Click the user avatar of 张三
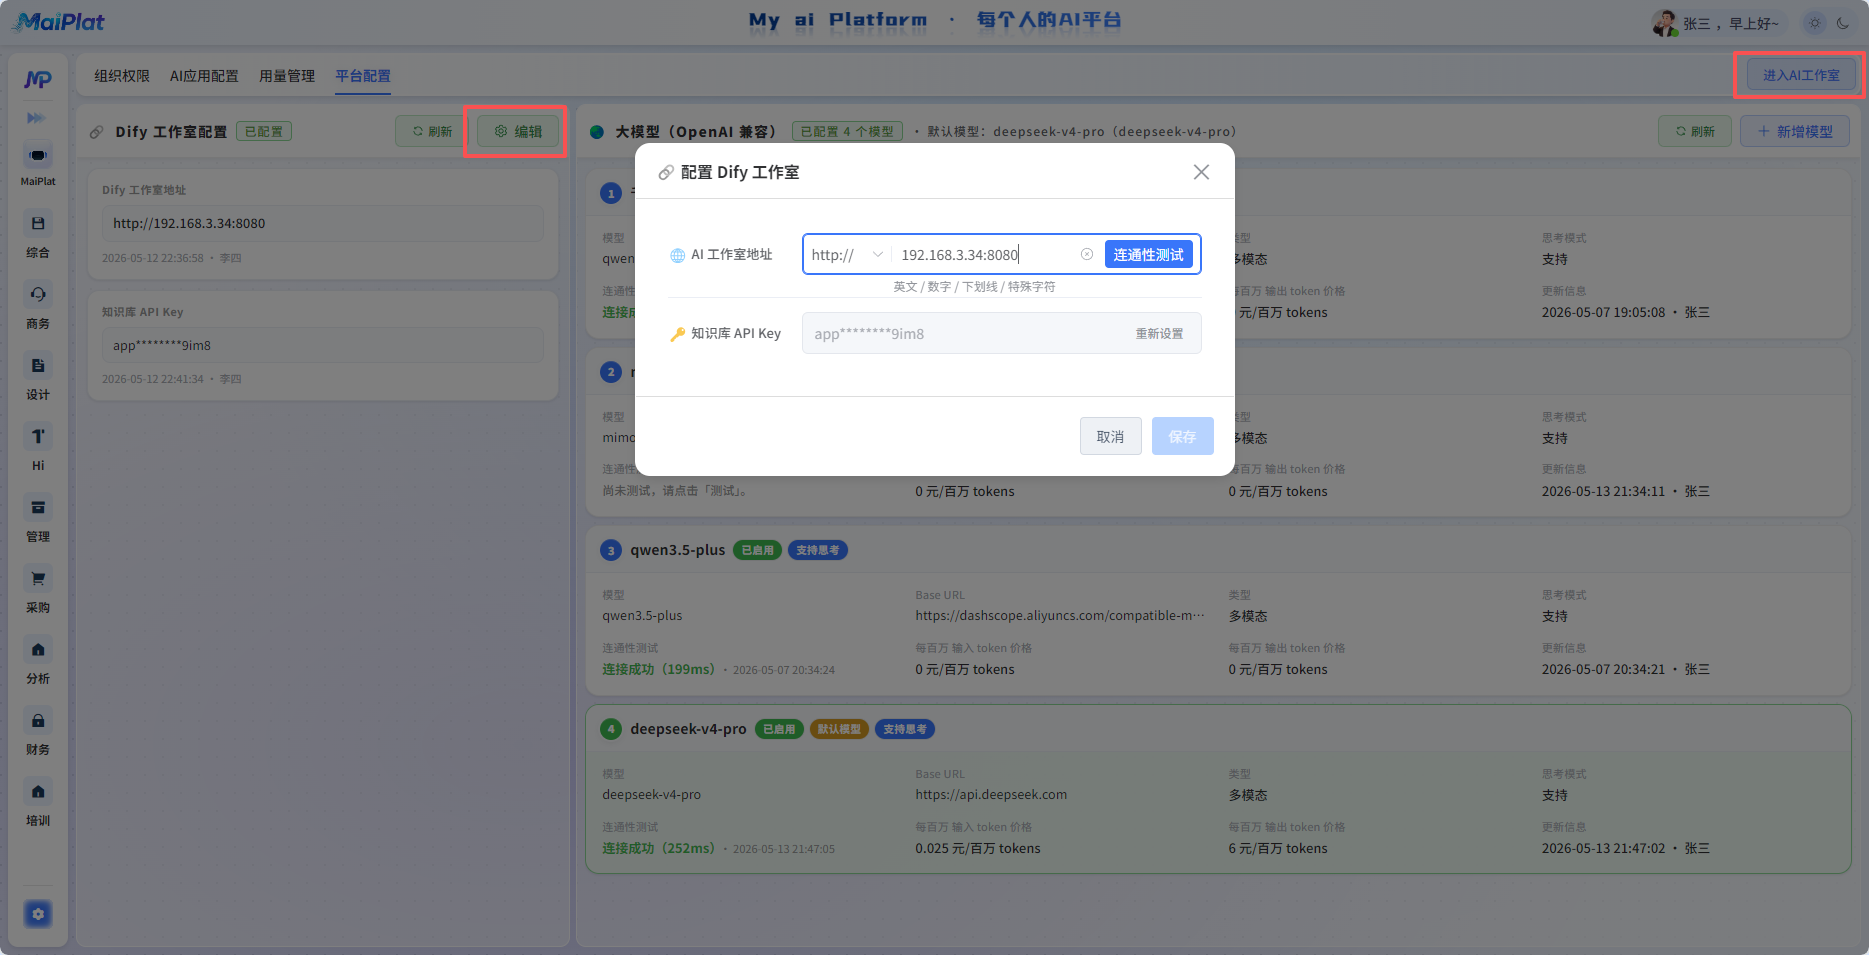Image resolution: width=1869 pixels, height=955 pixels. (1665, 23)
